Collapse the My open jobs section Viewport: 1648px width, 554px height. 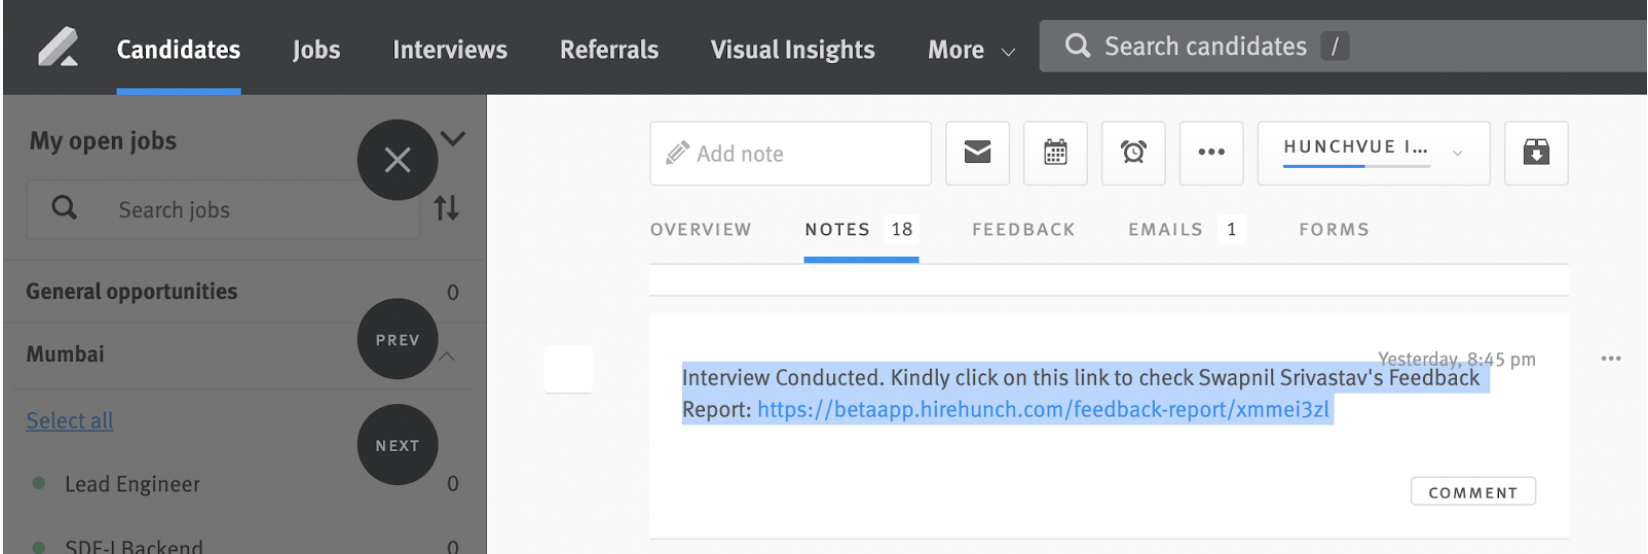coord(453,138)
